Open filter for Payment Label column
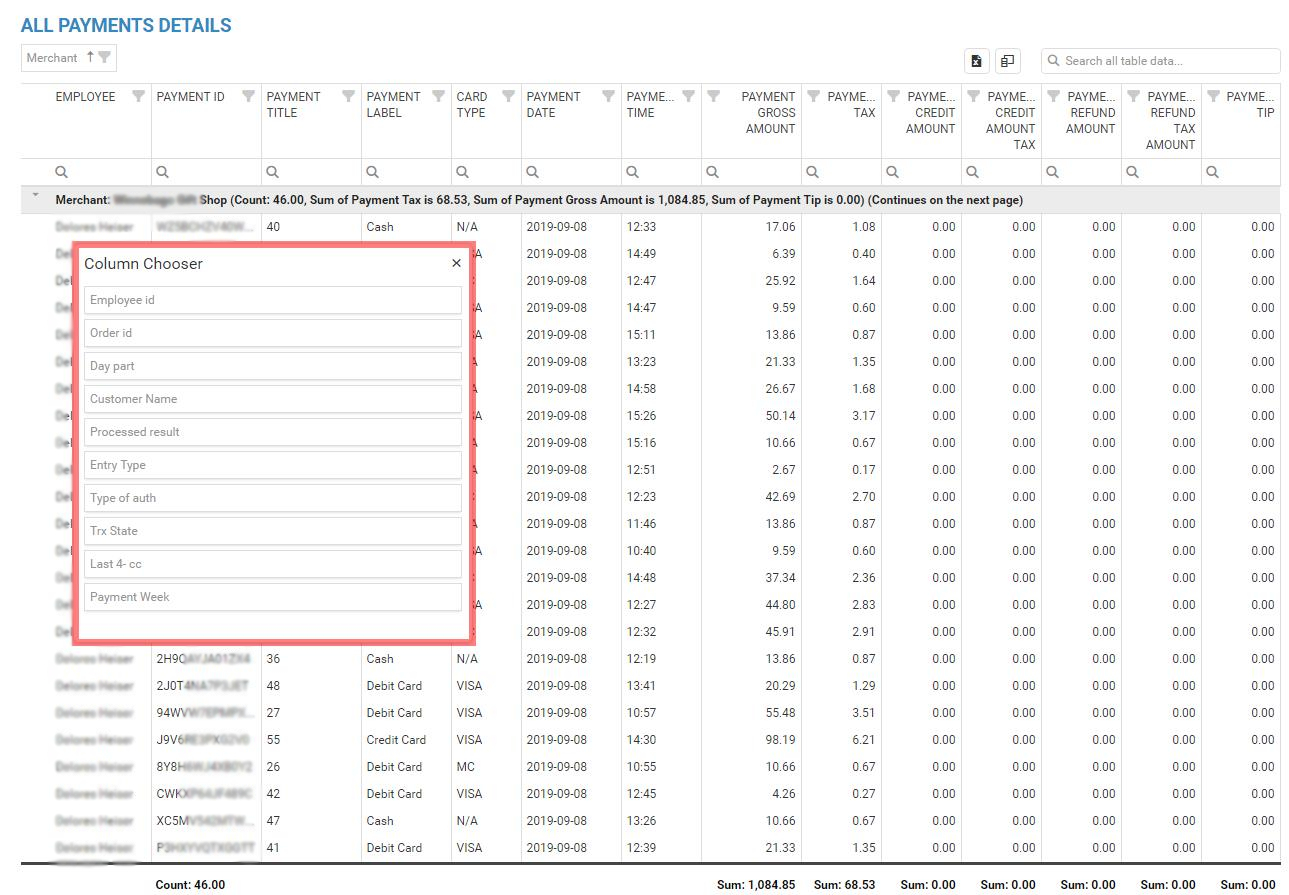The height and width of the screenshot is (895, 1289). (x=439, y=97)
